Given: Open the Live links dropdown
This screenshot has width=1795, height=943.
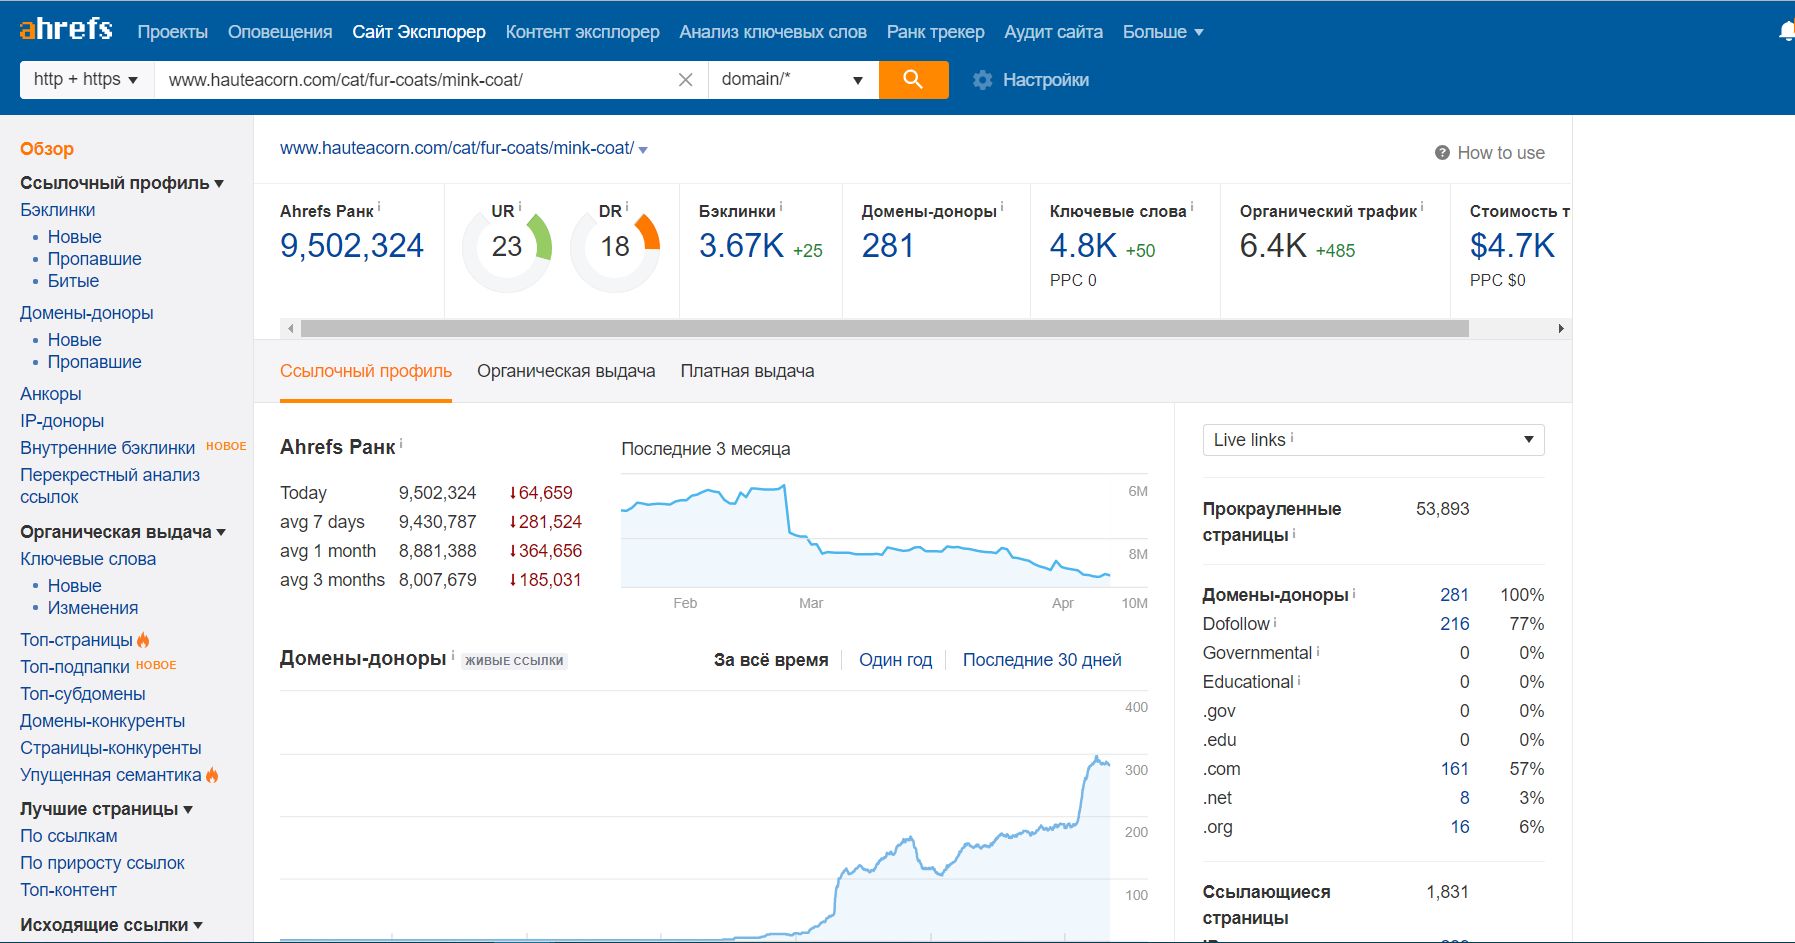Looking at the screenshot, I should 1373,440.
